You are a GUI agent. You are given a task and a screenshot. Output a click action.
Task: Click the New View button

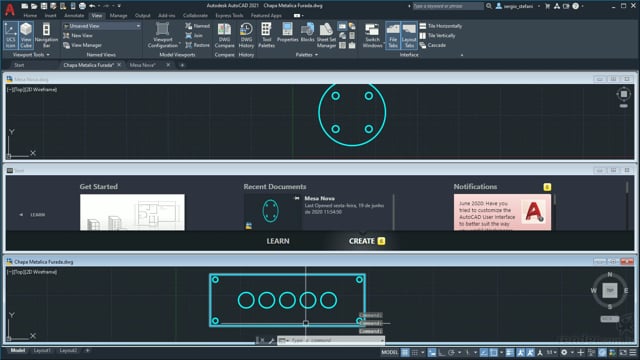pos(78,36)
